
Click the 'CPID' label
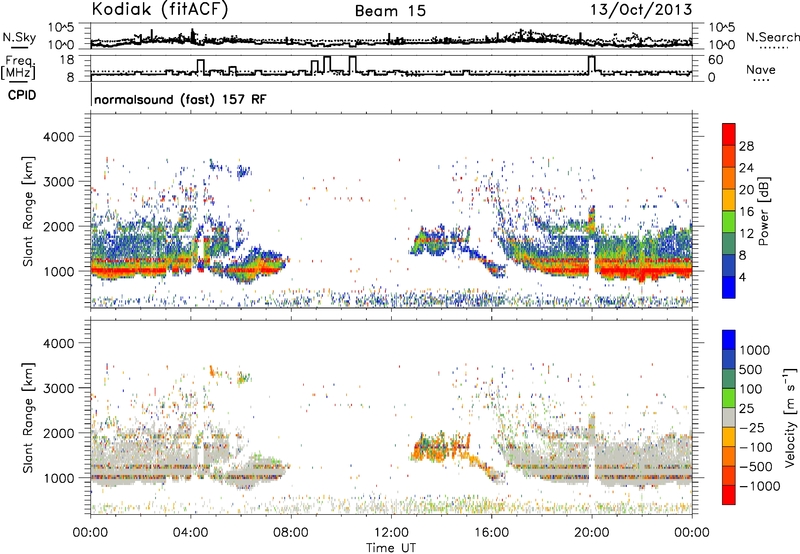(x=22, y=95)
